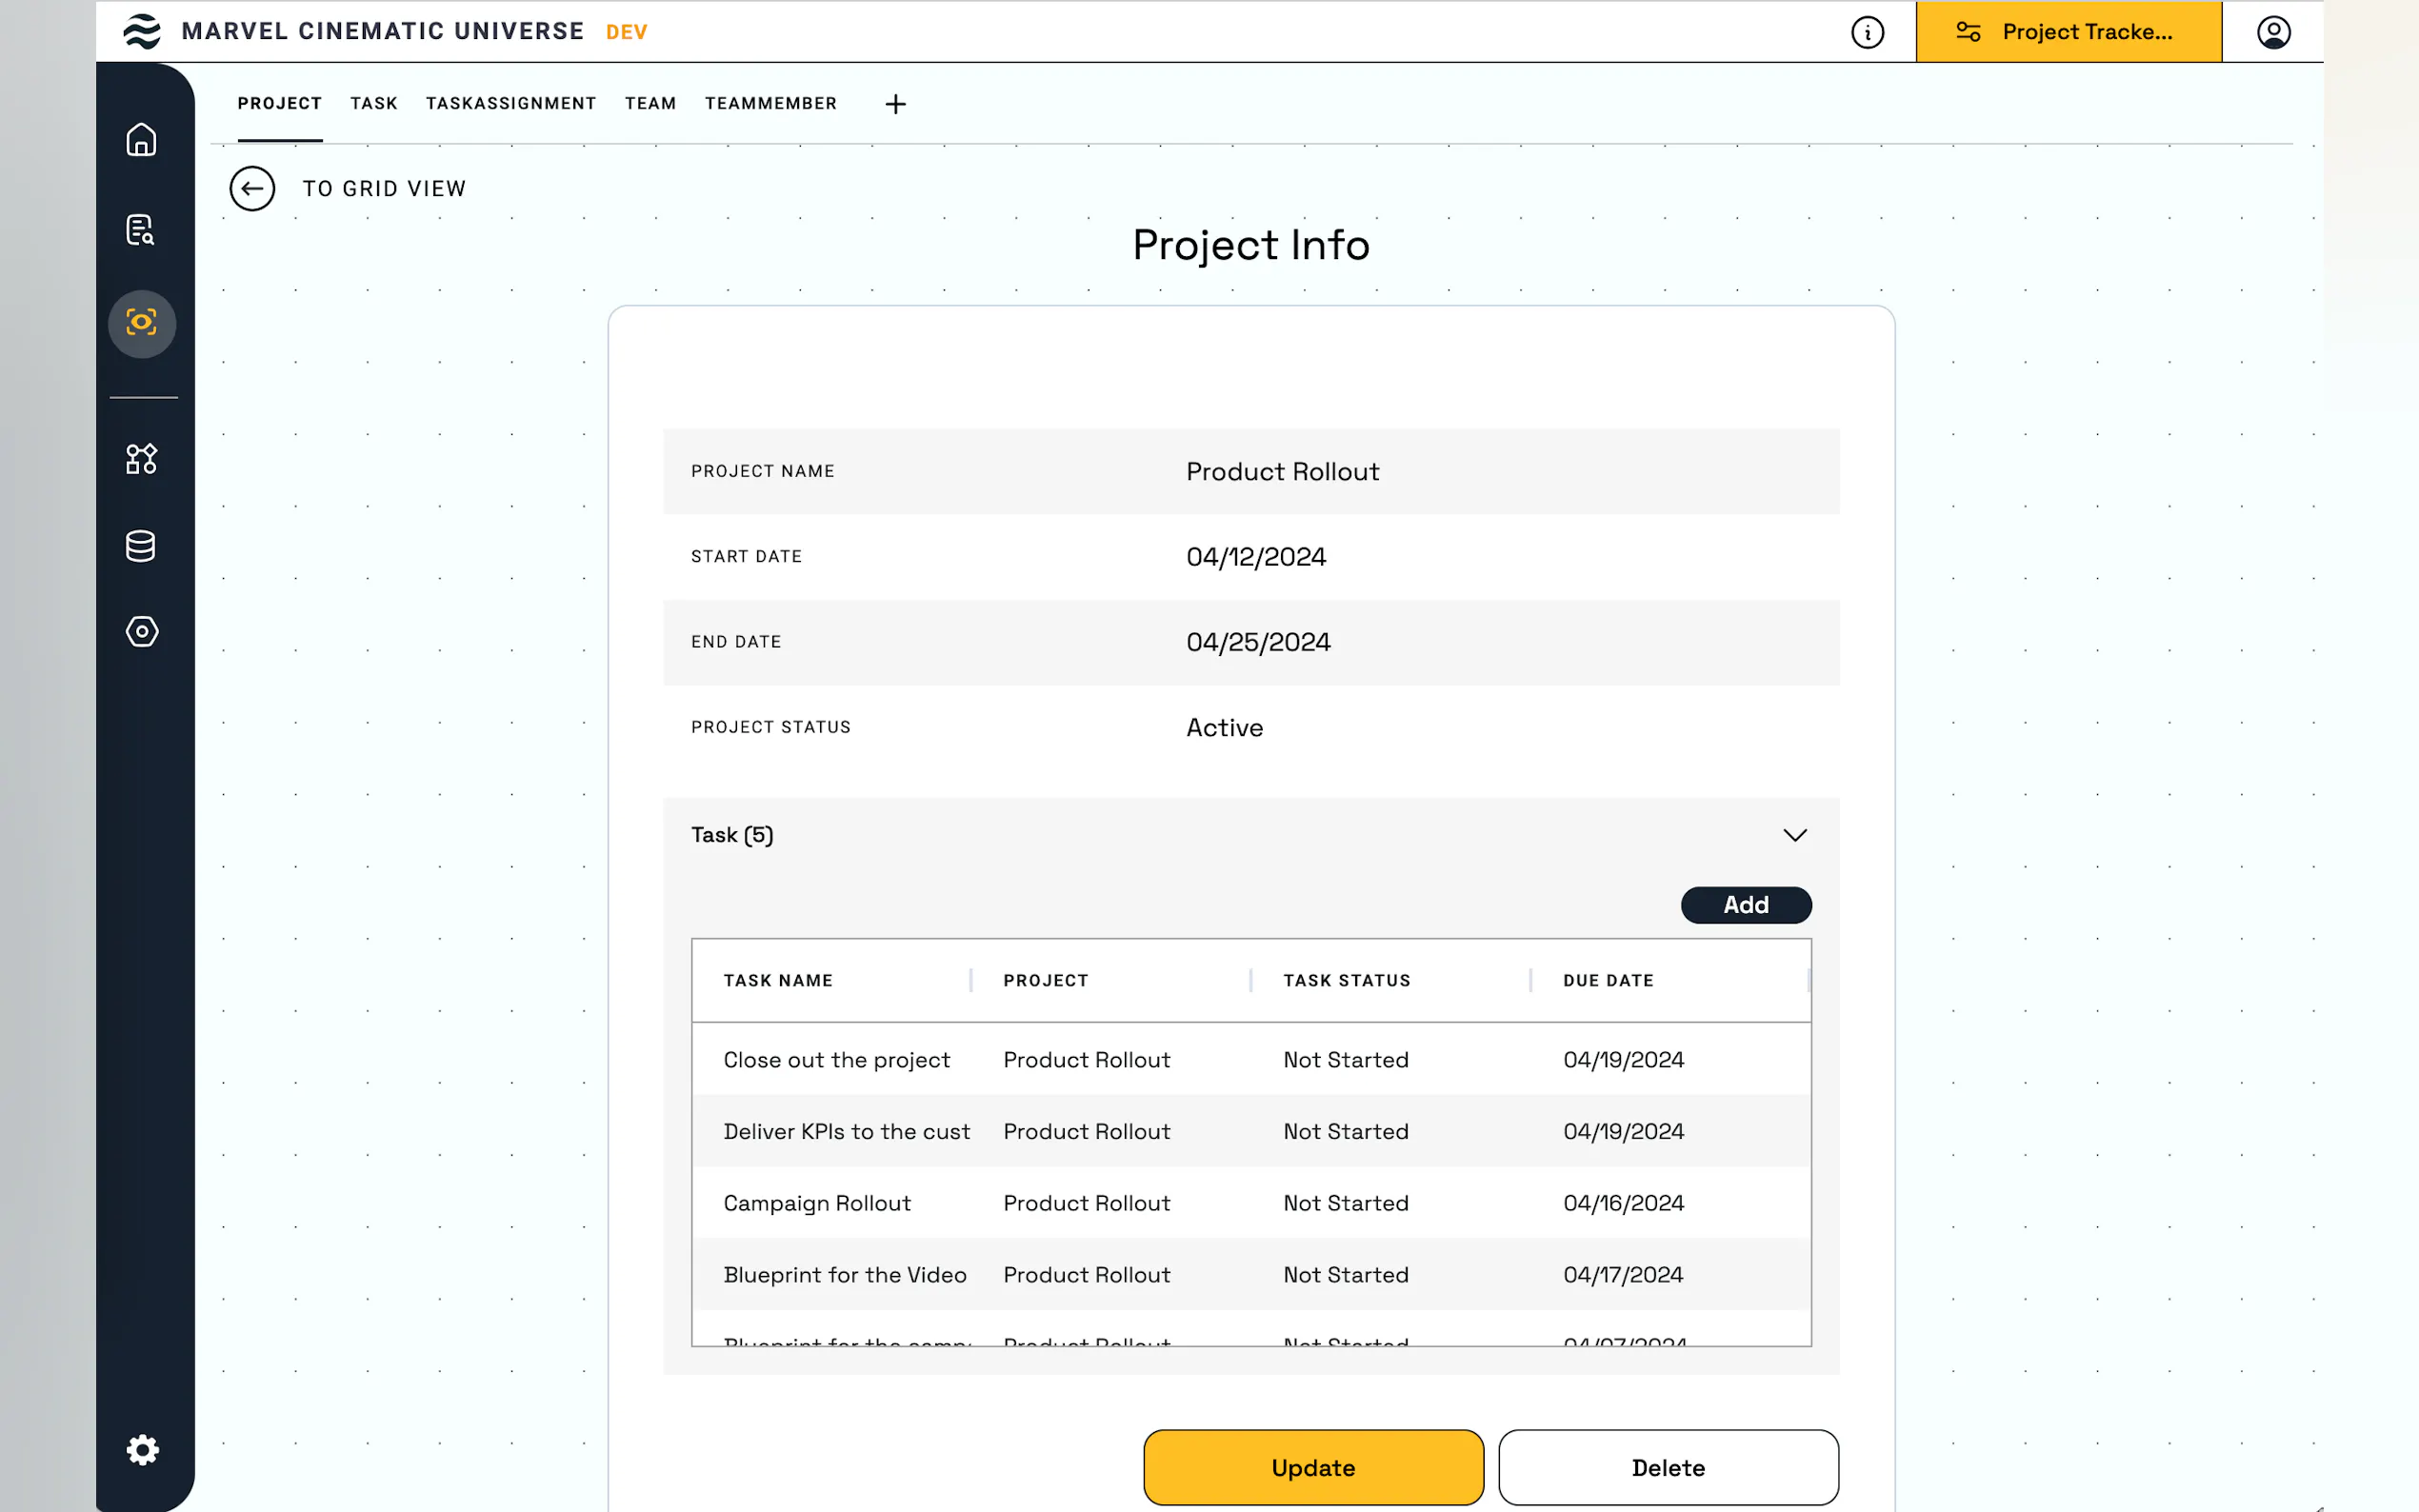This screenshot has height=1512, width=2419.
Task: Click the info icon in top bar
Action: pos(1866,32)
